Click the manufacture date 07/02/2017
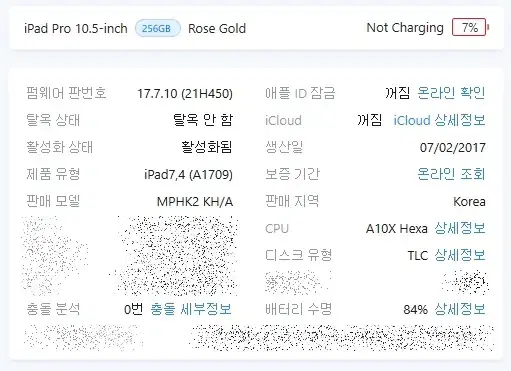Screen dimensions: 511x371 453,147
